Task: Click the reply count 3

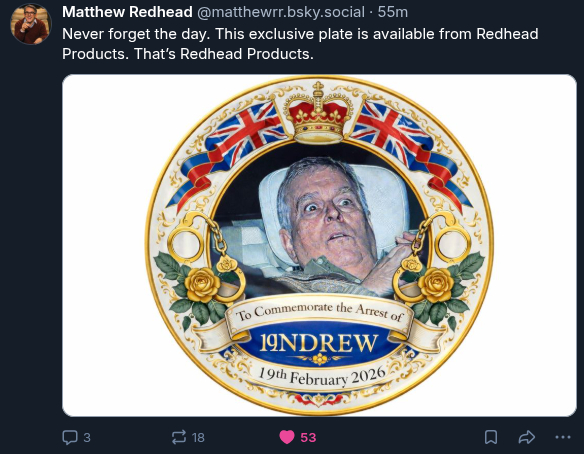Action: [87, 438]
